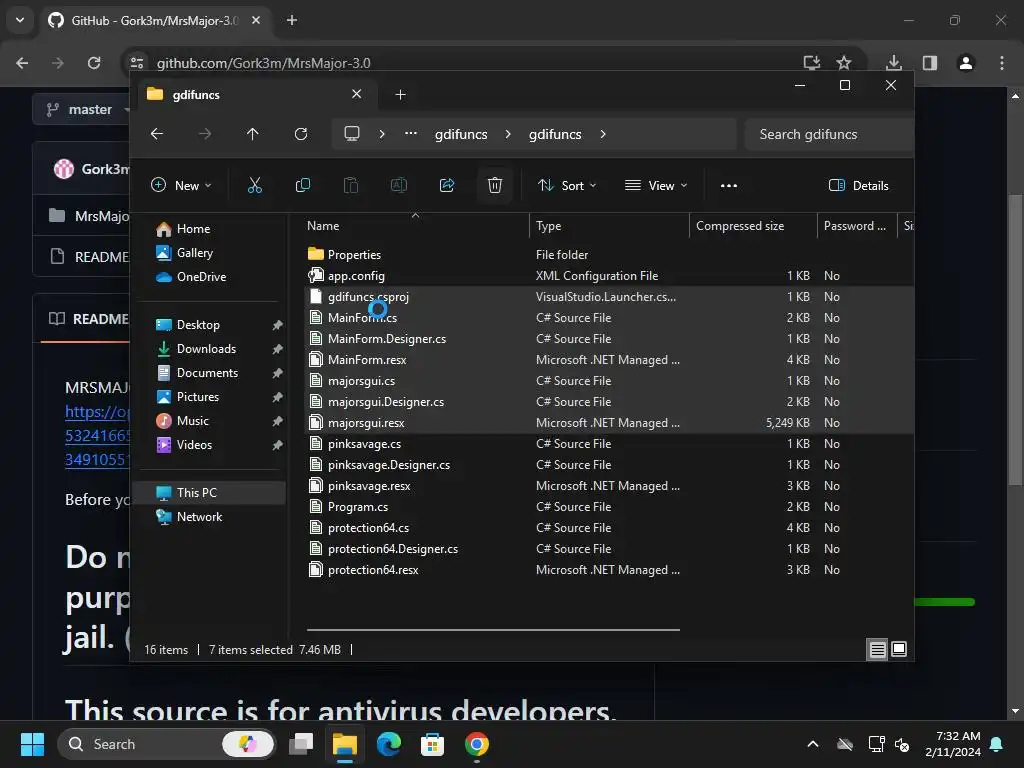This screenshot has width=1024, height=768.
Task: Click the Delete trash can icon
Action: [x=495, y=185]
